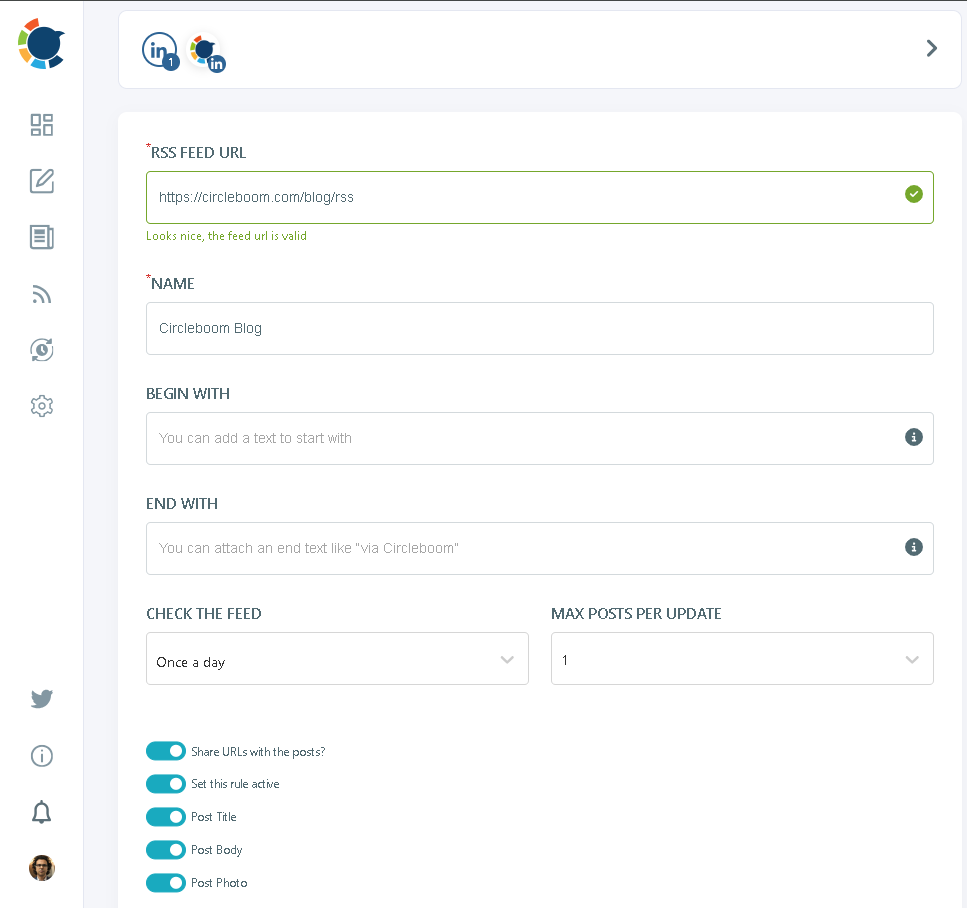Click the Twitter icon in the sidebar
Viewport: 967px width, 908px height.
[x=41, y=698]
